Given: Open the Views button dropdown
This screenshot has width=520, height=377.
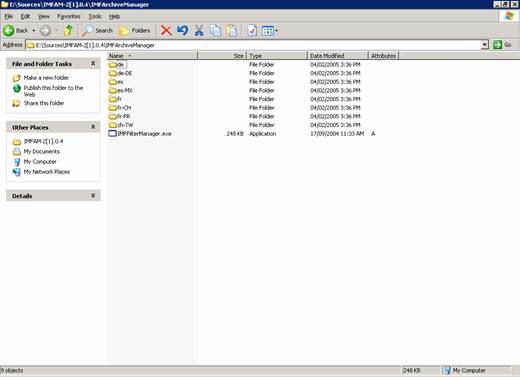Looking at the screenshot, I should (270, 31).
